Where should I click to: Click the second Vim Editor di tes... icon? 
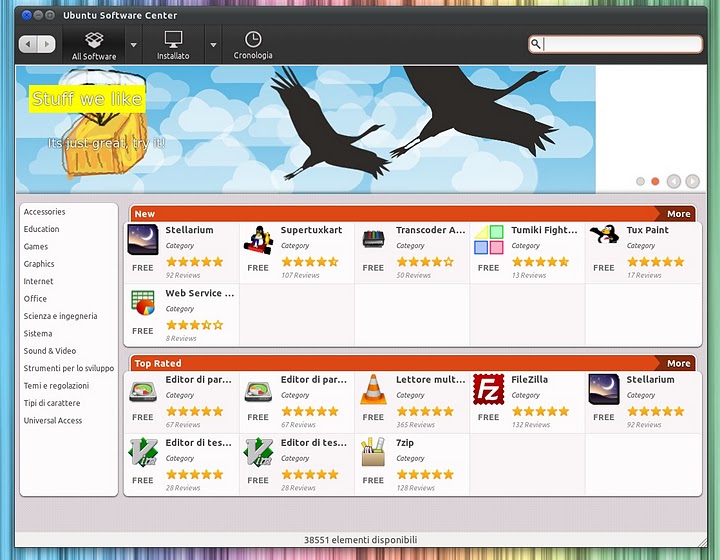tap(258, 453)
